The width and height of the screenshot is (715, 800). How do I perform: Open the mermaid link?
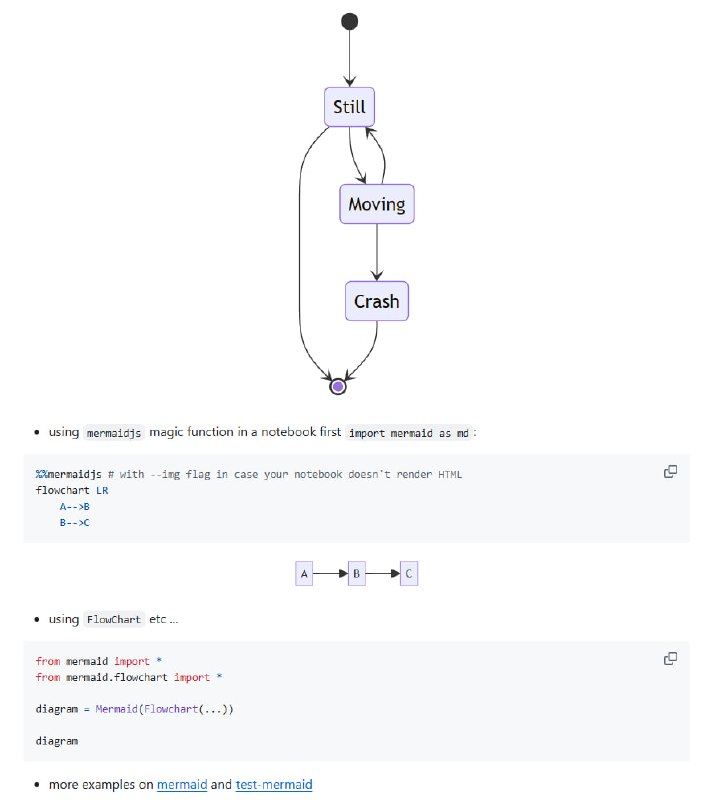click(x=182, y=784)
